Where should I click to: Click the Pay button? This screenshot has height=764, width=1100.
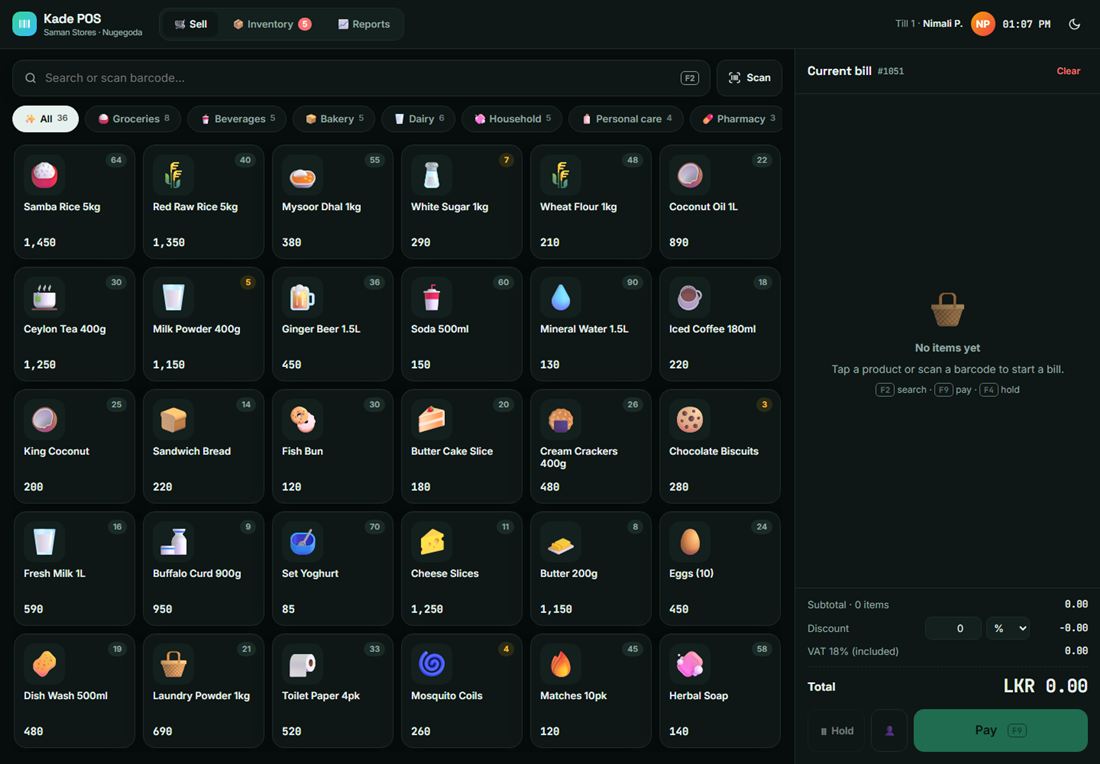coord(1000,730)
